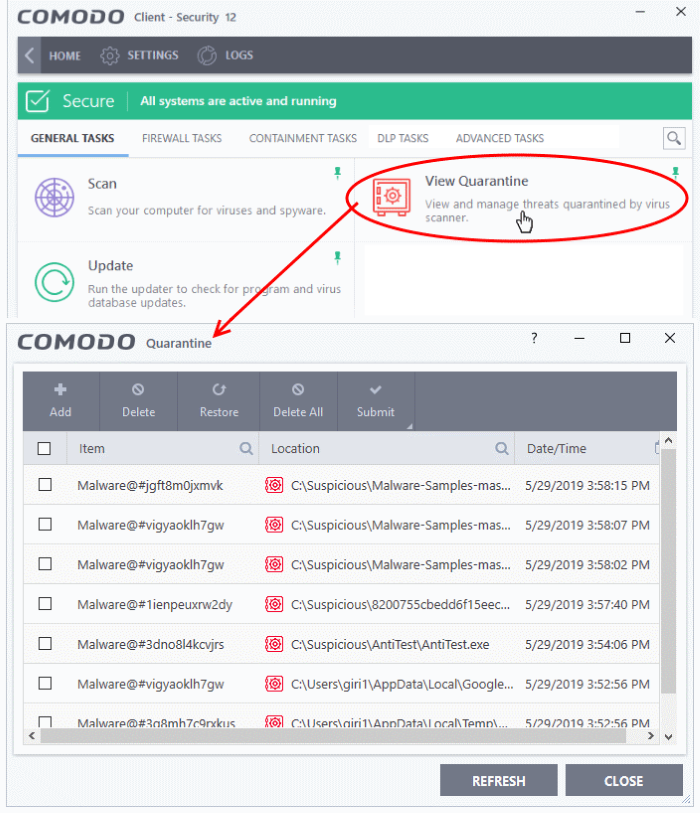Image resolution: width=700 pixels, height=813 pixels.
Task: Toggle the pin on View Quarantine task
Action: 675,173
